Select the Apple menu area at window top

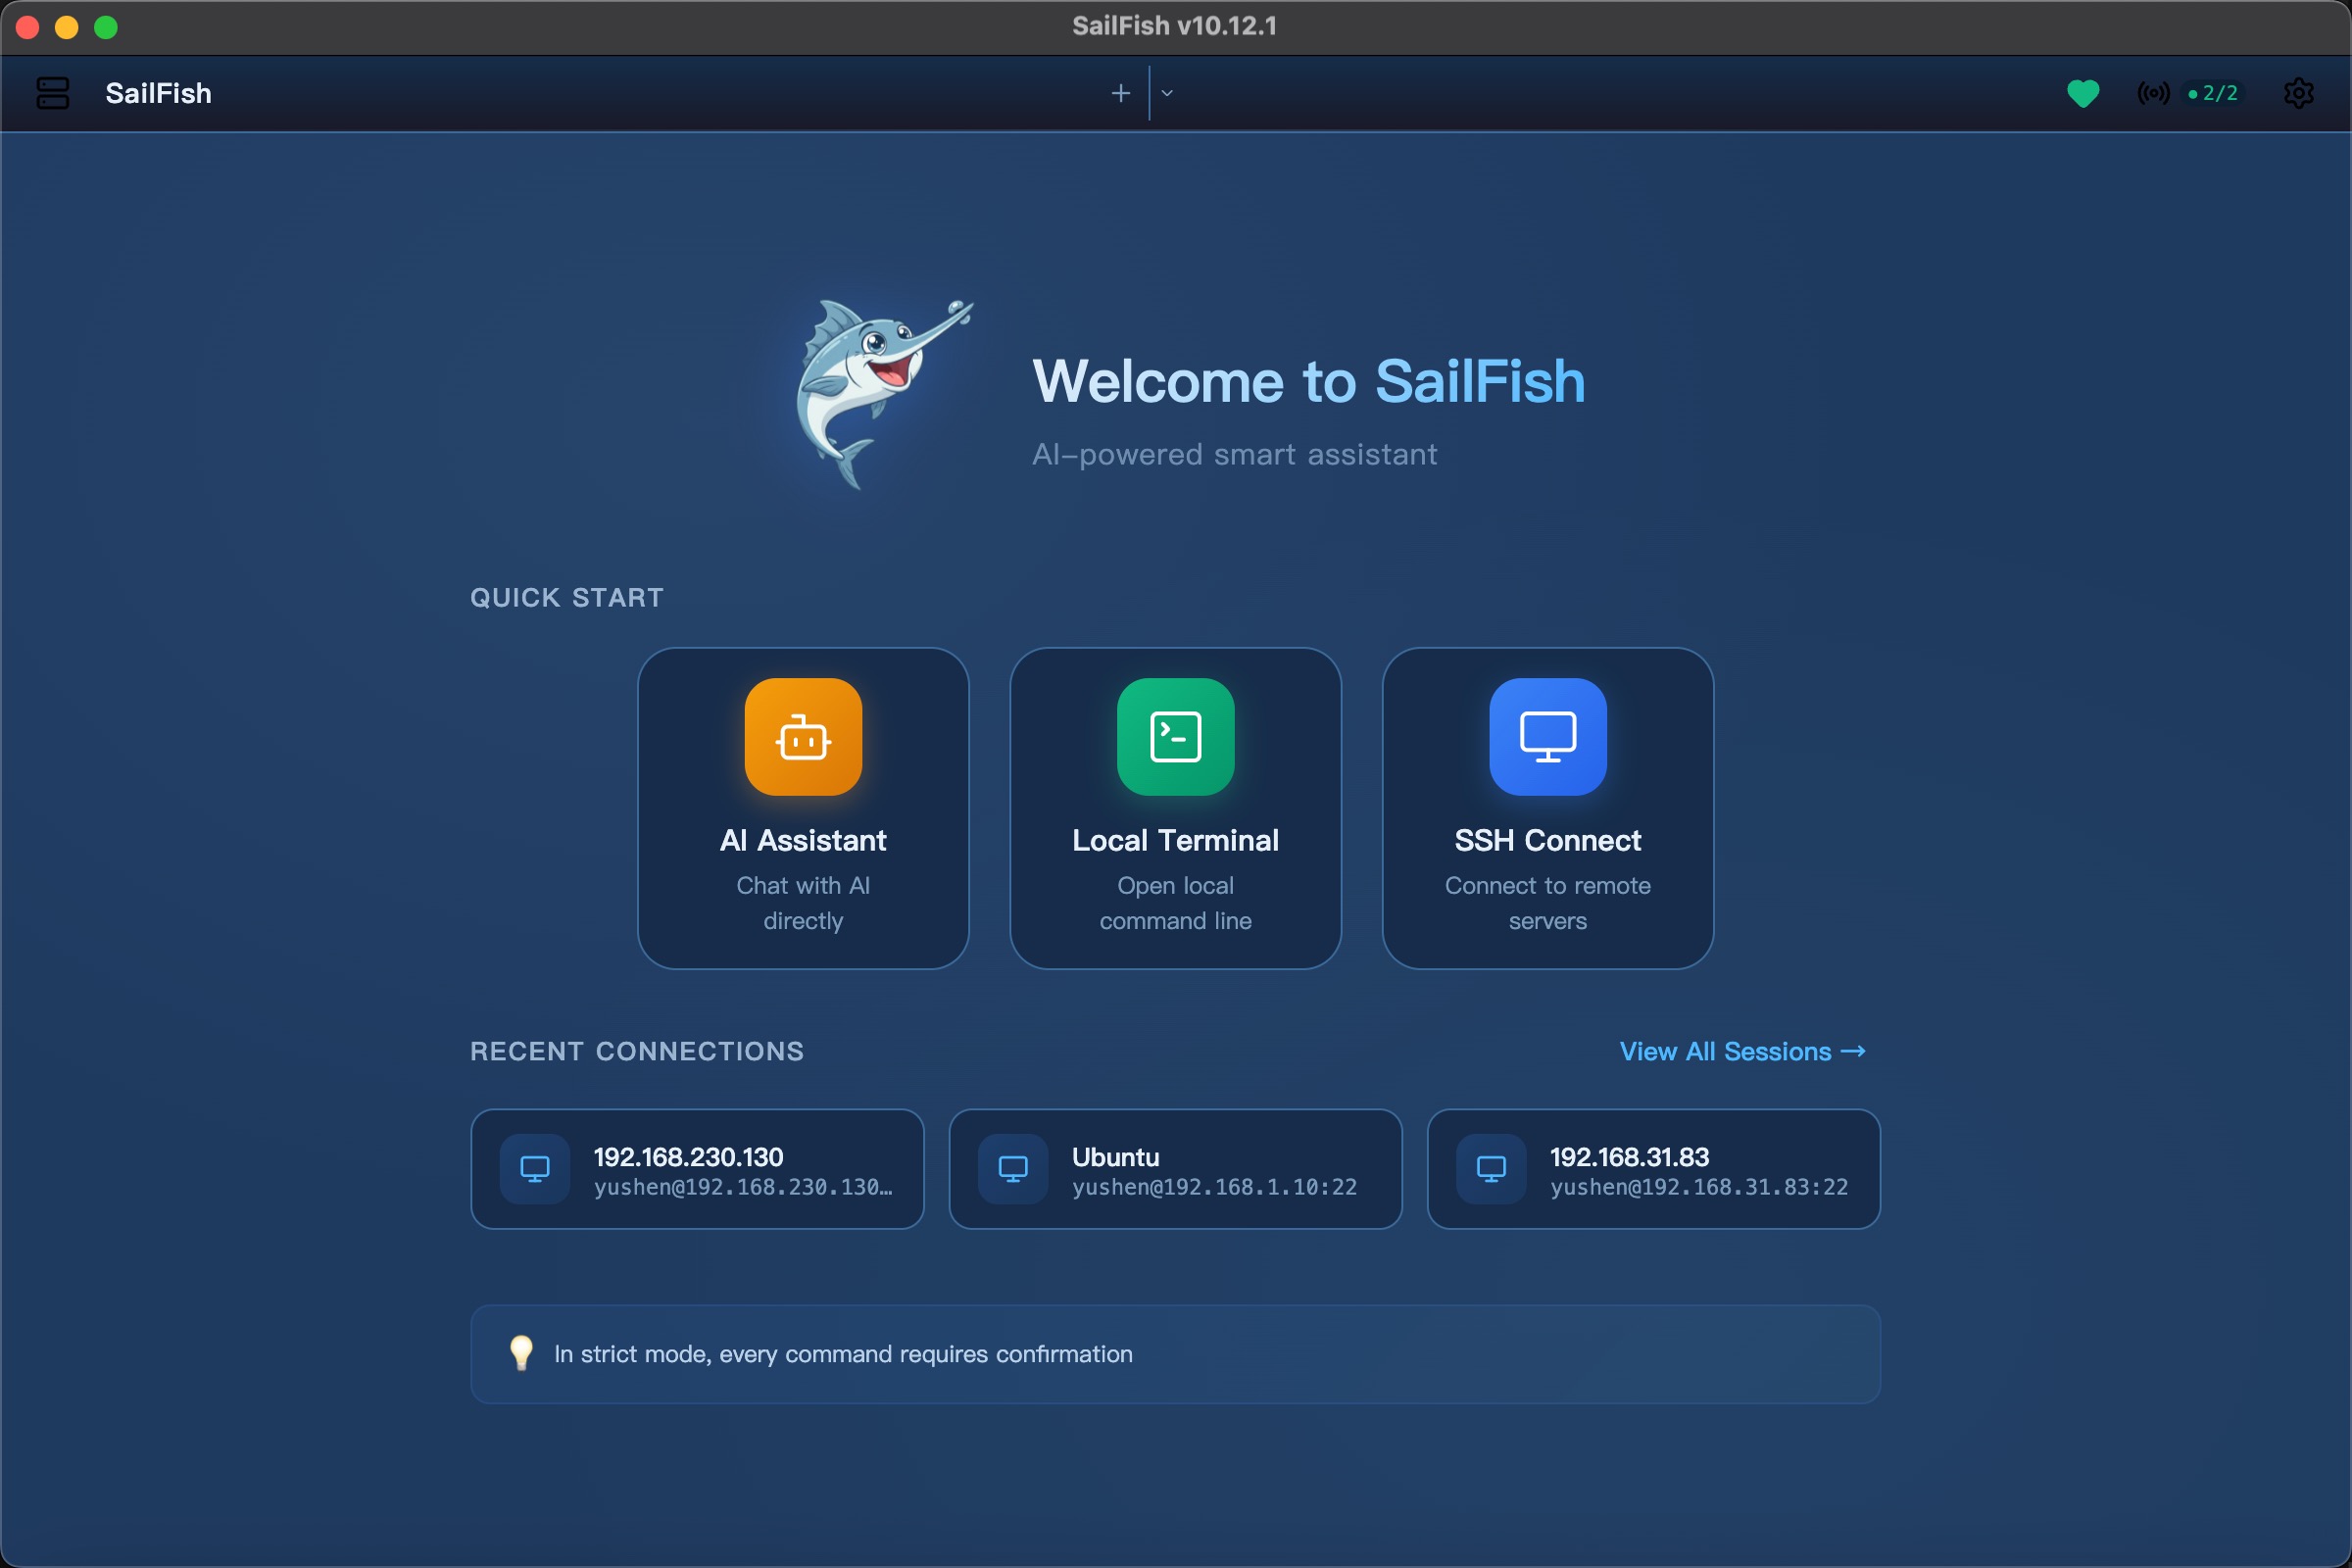coord(1176,27)
